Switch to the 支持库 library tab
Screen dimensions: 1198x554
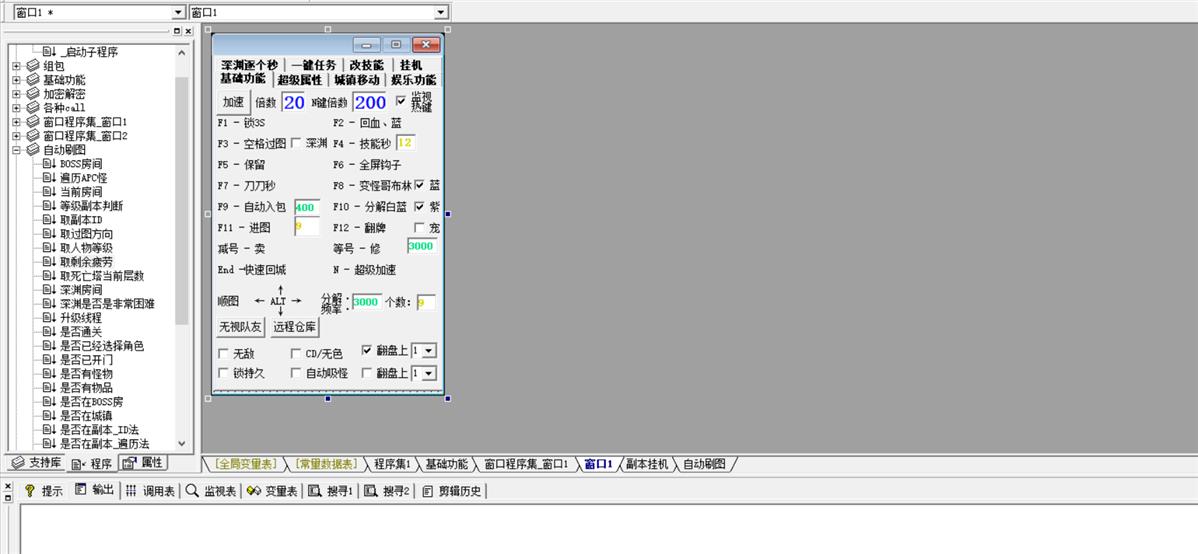[36, 463]
